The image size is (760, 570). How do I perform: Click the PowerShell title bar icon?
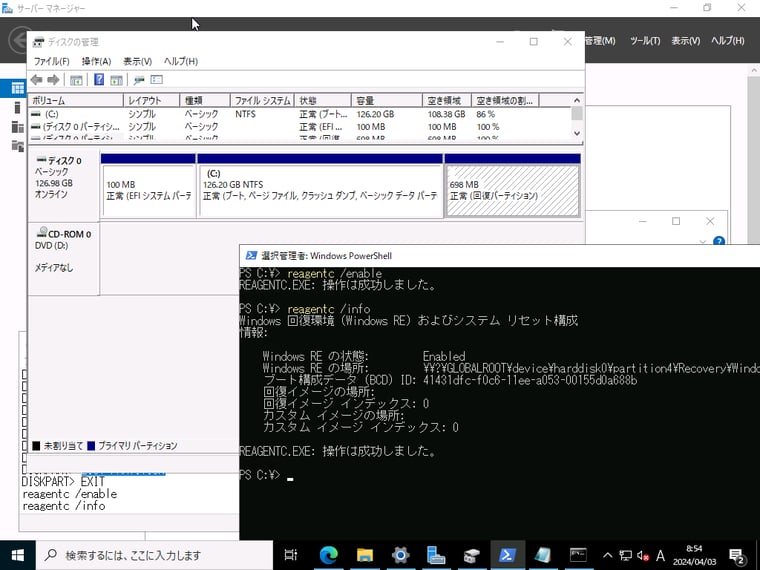pyautogui.click(x=251, y=256)
